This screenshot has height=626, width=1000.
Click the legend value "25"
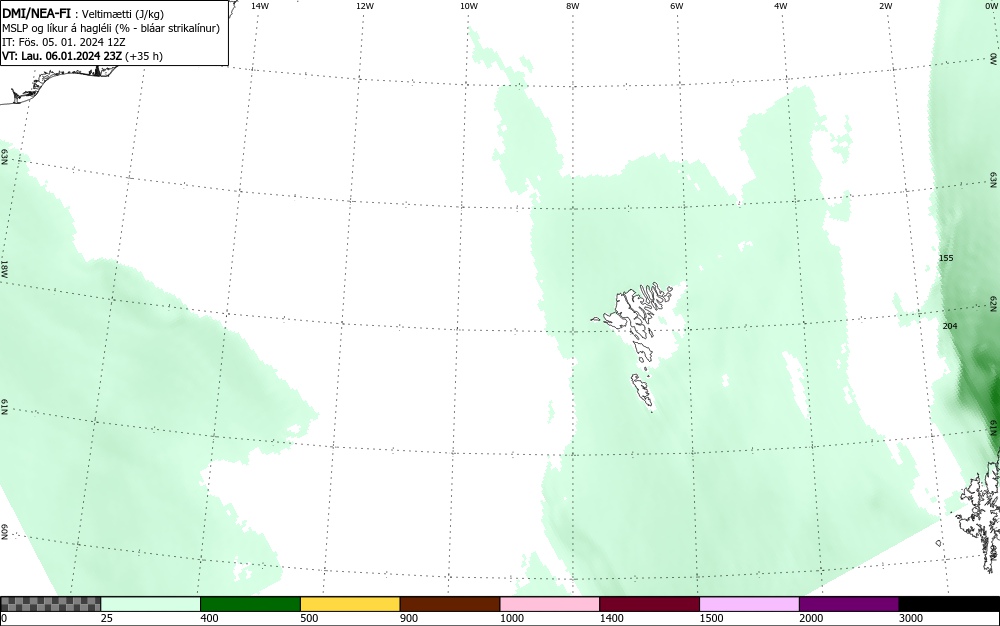[x=106, y=618]
